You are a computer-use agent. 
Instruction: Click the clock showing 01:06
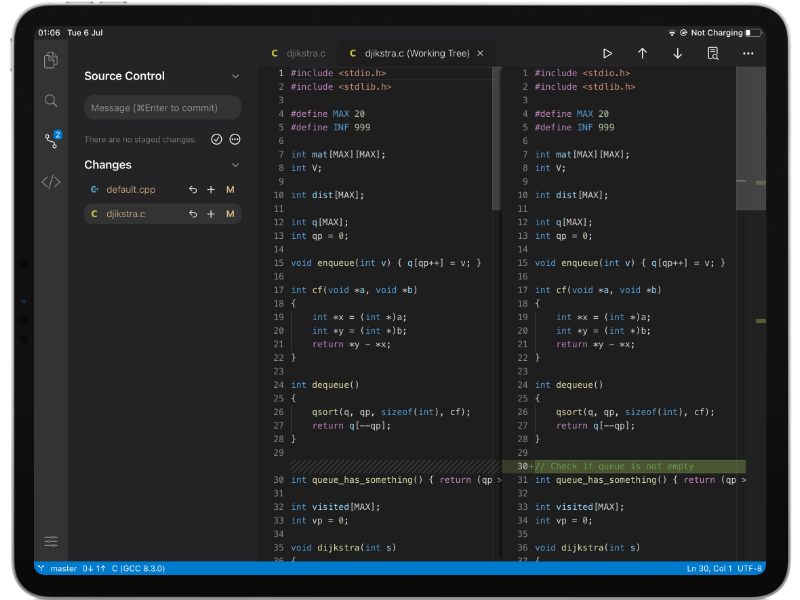point(49,33)
